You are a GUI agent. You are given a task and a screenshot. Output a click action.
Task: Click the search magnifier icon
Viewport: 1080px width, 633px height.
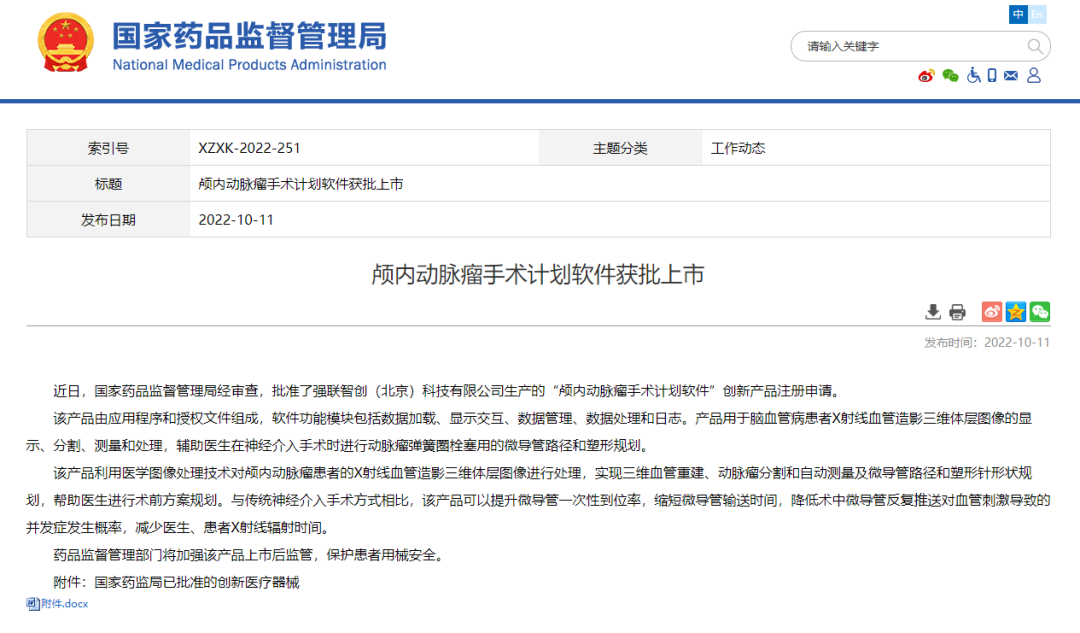point(1035,46)
